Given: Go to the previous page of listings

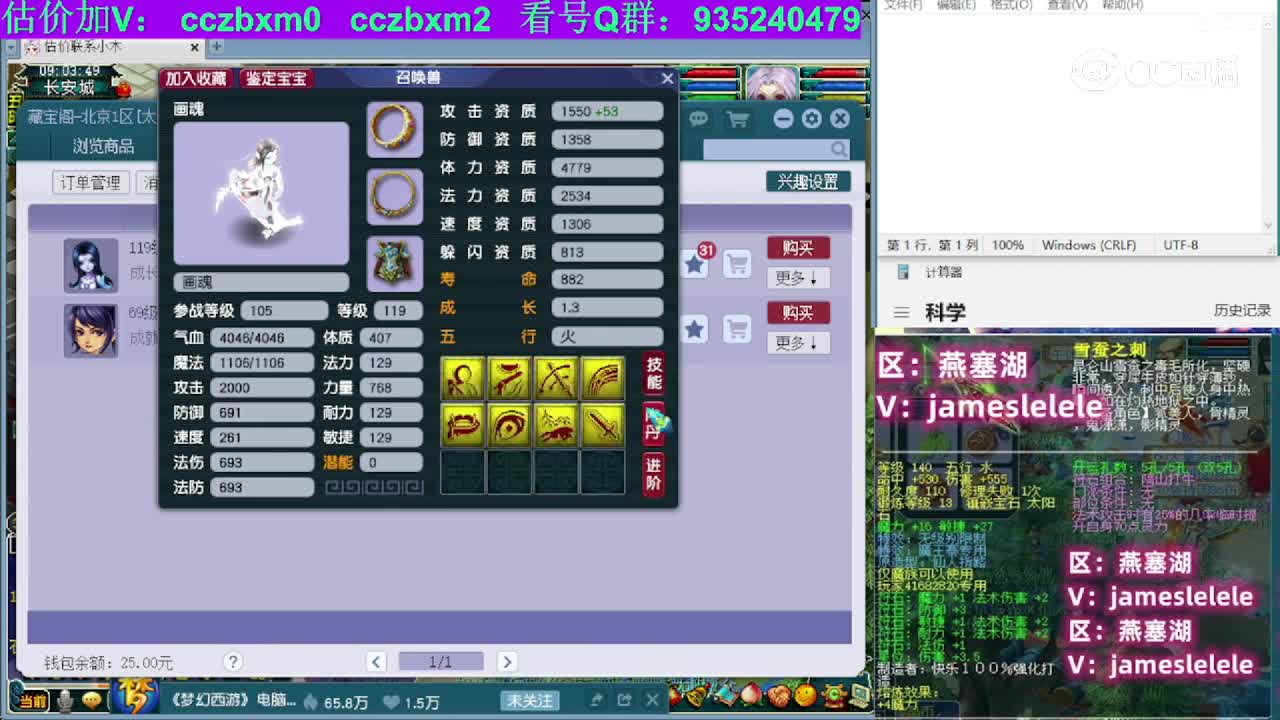Looking at the screenshot, I should click(376, 661).
